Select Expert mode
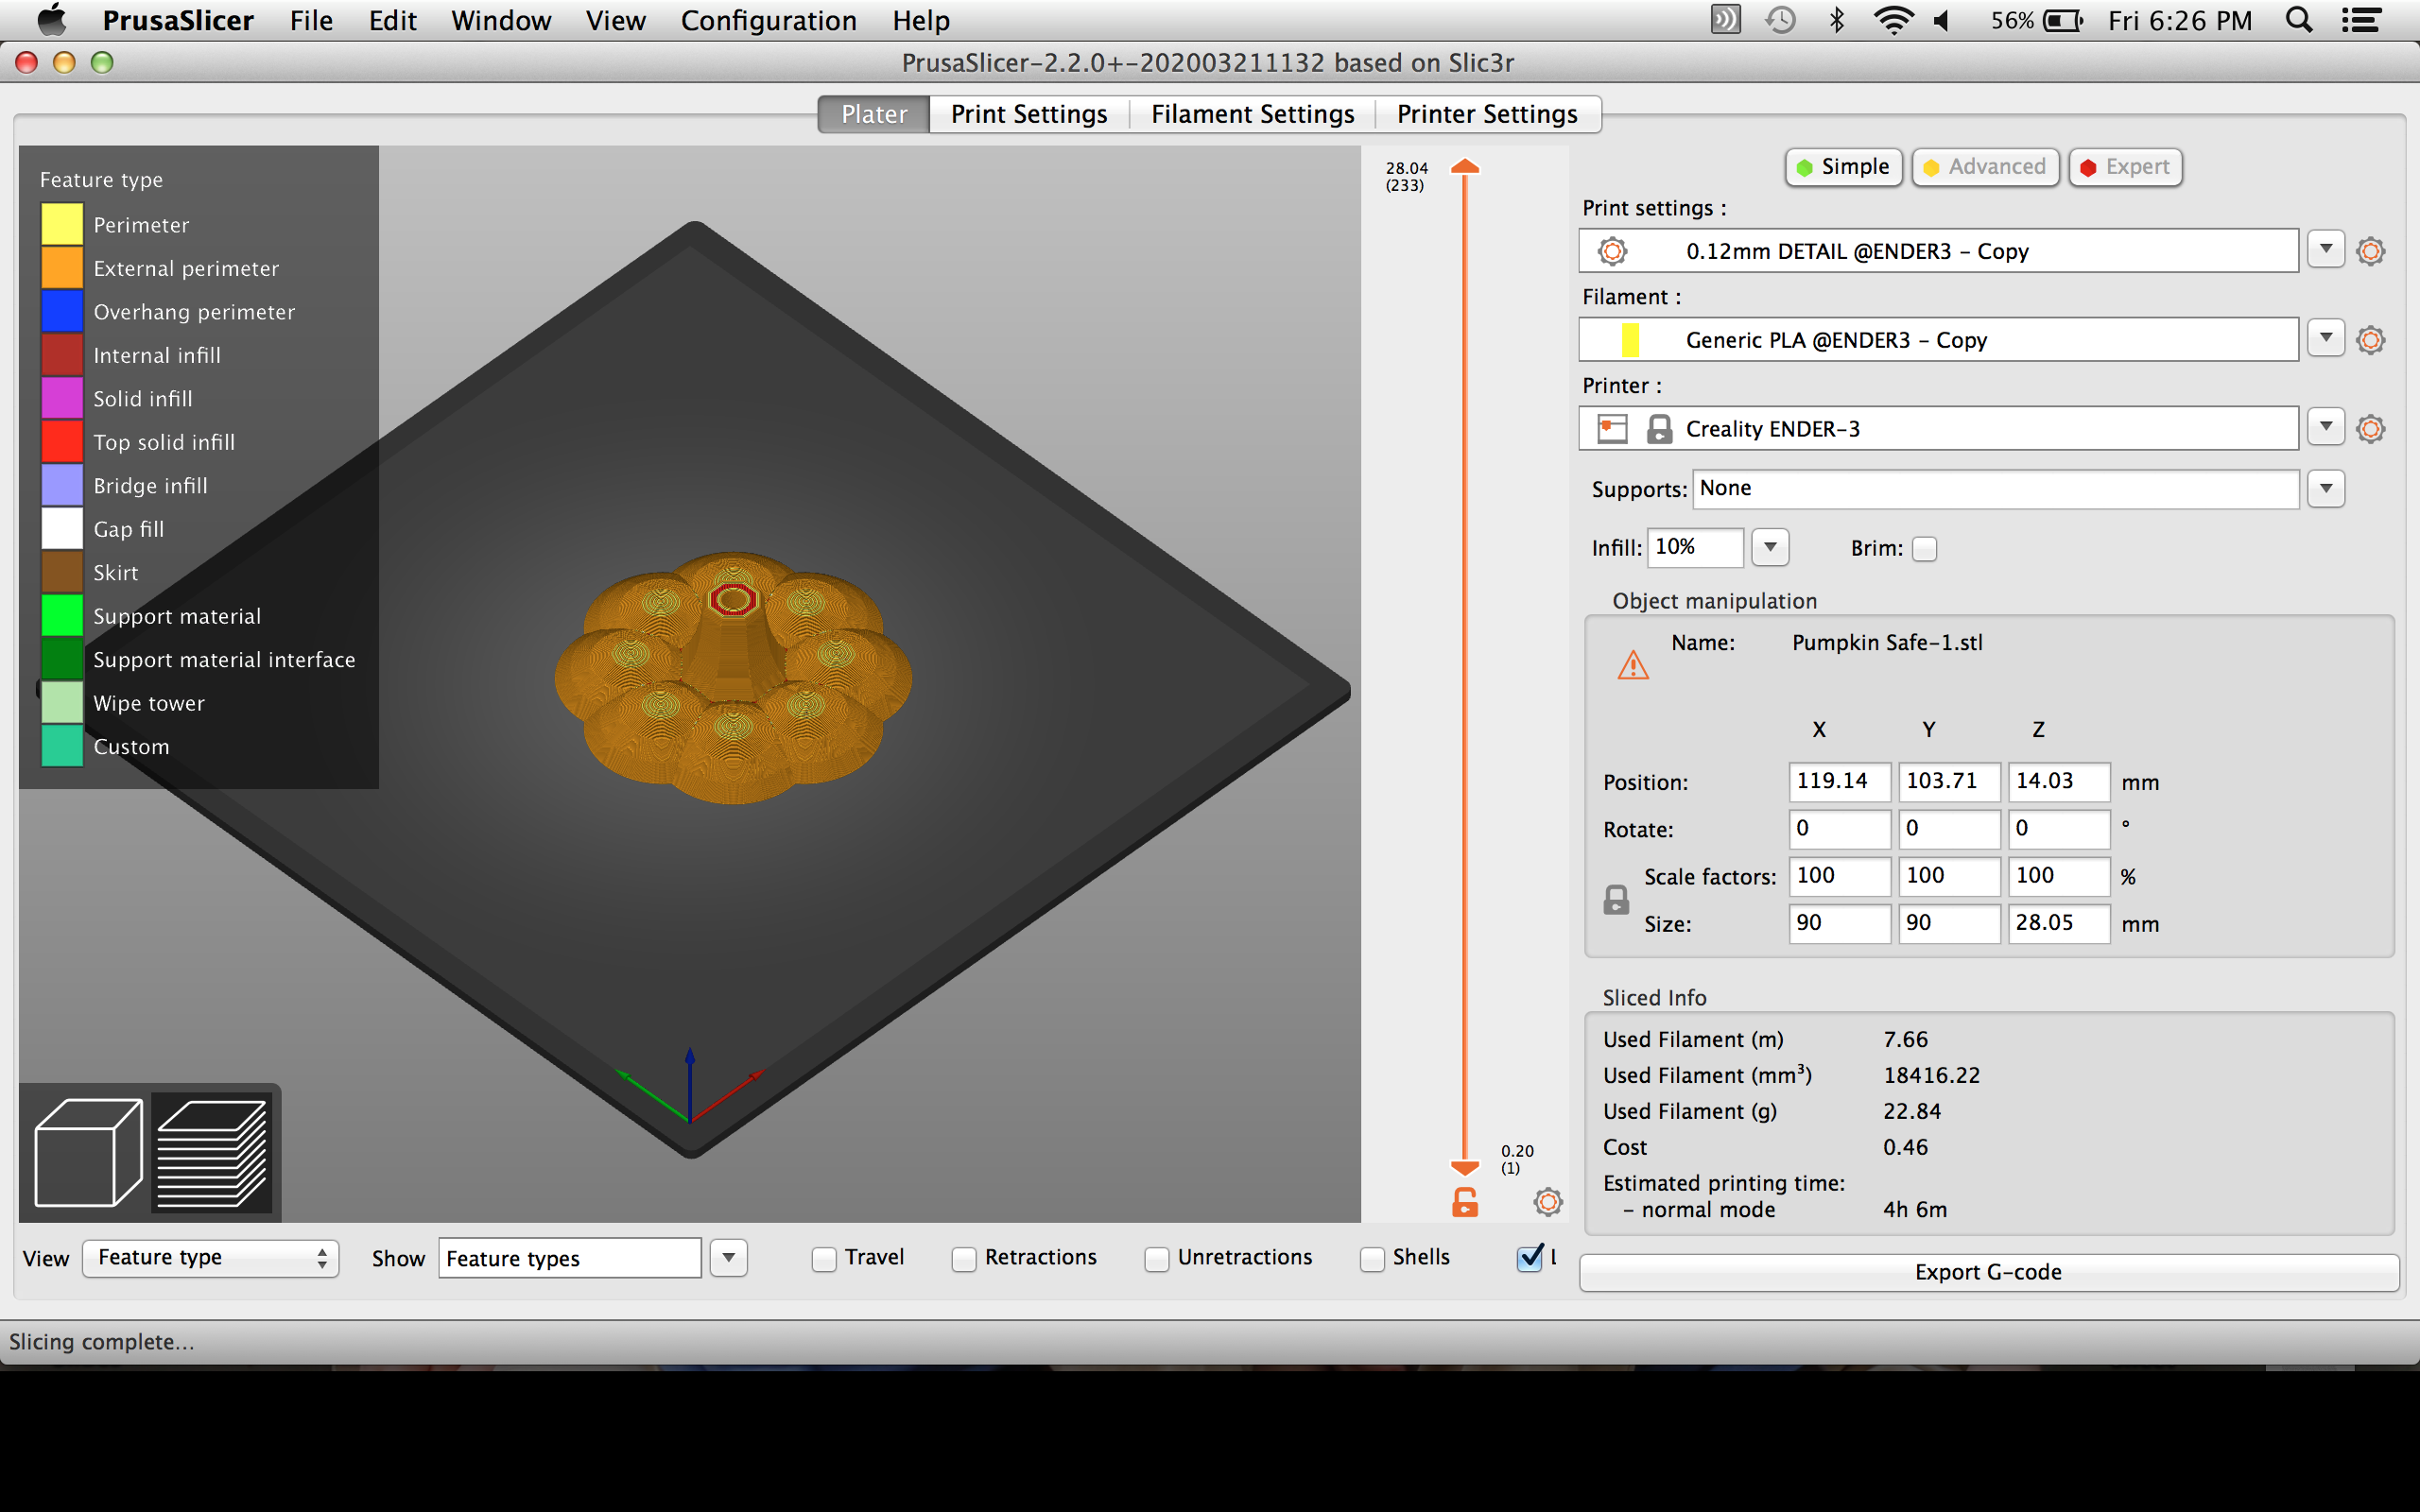The width and height of the screenshot is (2420, 1512). (x=2125, y=167)
